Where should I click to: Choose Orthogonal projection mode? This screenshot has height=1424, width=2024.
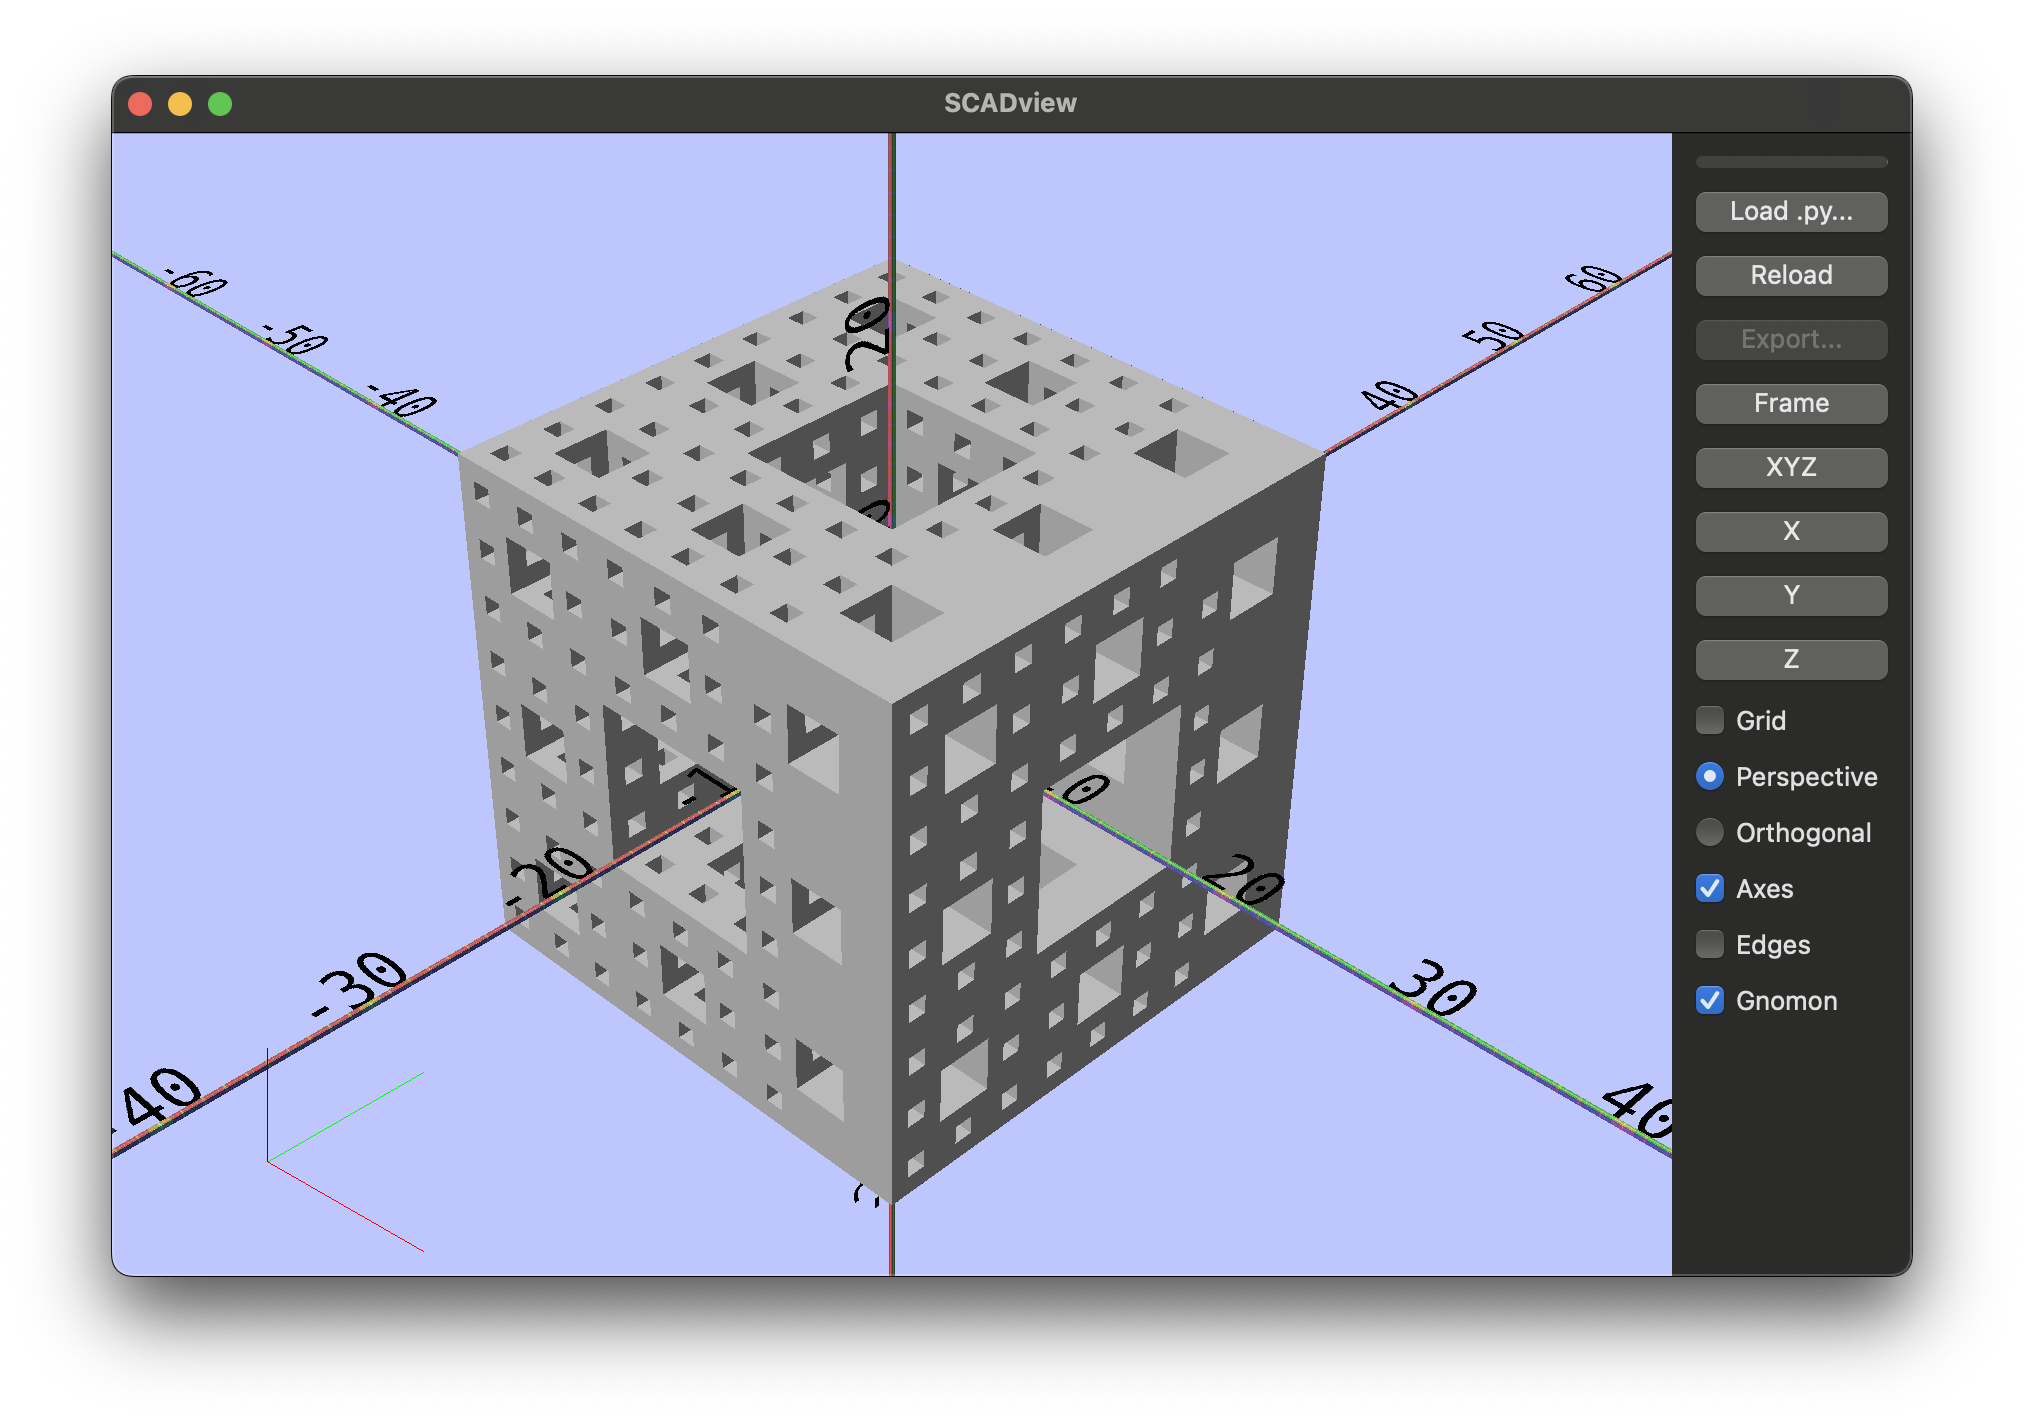click(1710, 832)
